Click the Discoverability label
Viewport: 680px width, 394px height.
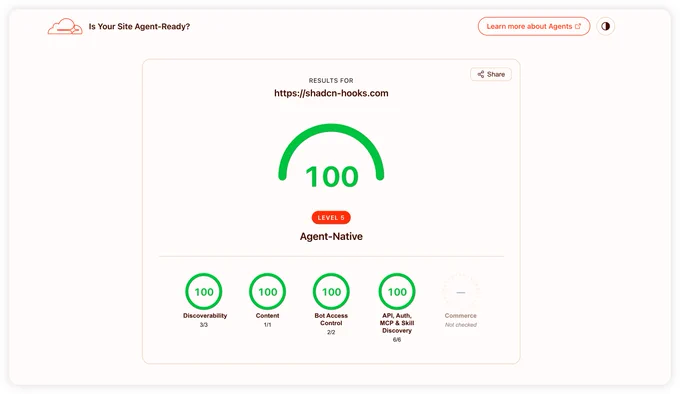coord(205,316)
